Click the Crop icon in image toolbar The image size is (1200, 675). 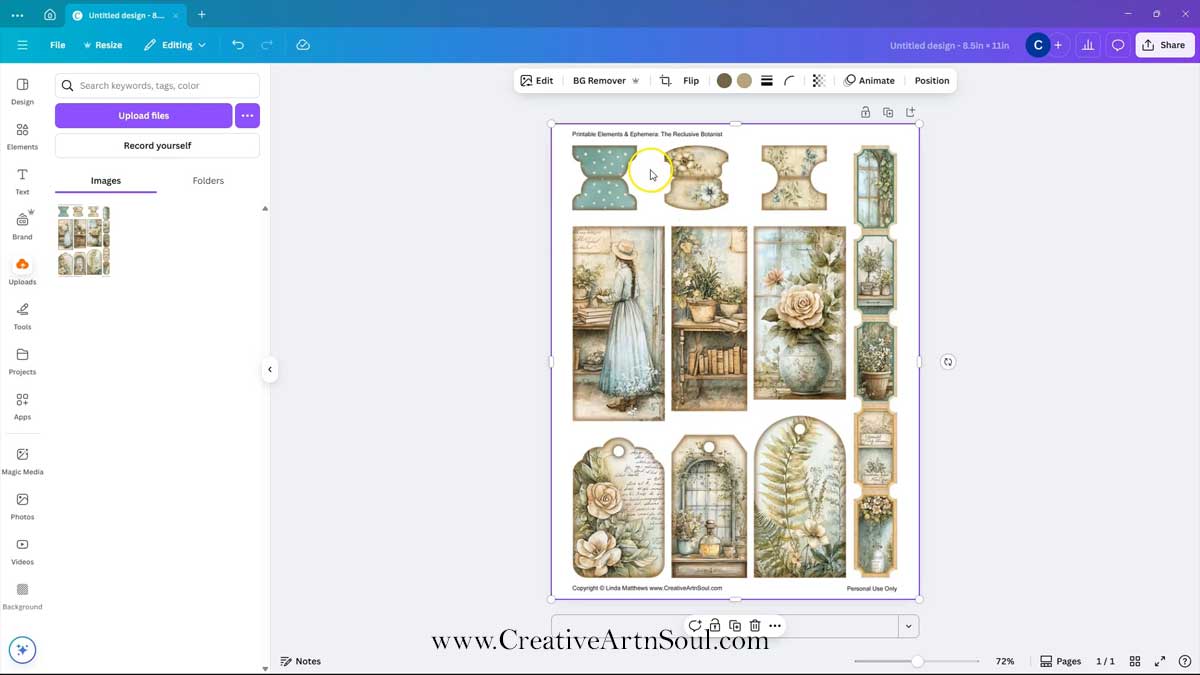(665, 81)
